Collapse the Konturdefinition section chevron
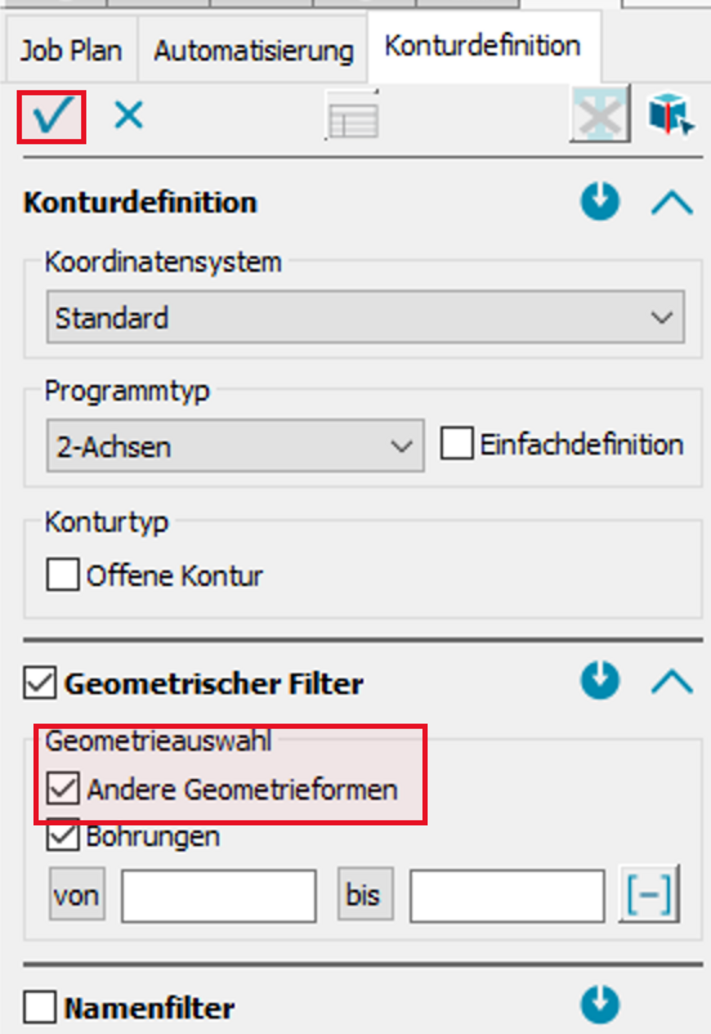Image resolution: width=711 pixels, height=1034 pixels. tap(671, 202)
